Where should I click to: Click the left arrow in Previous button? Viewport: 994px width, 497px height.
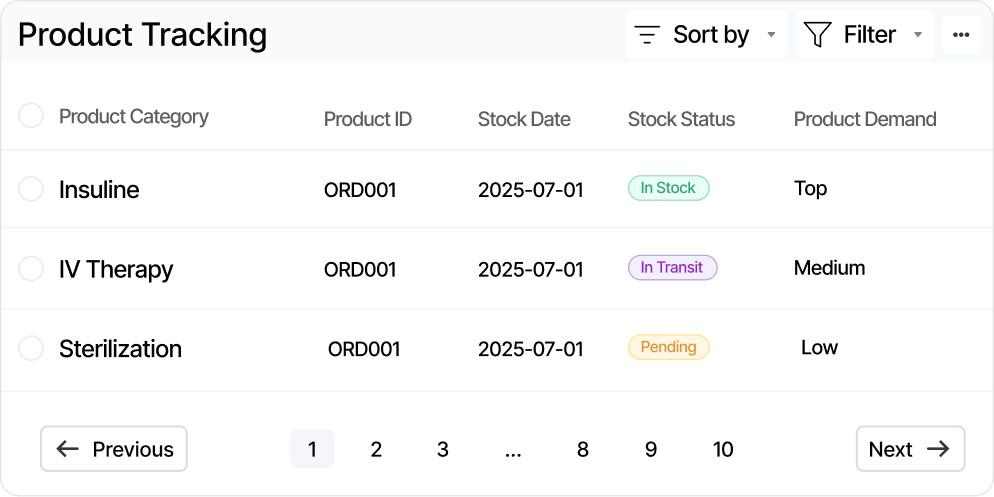point(67,449)
